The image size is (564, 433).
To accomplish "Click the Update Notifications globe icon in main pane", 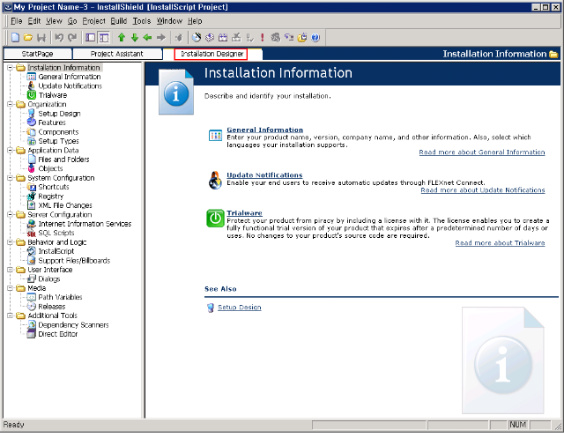I will click(215, 180).
